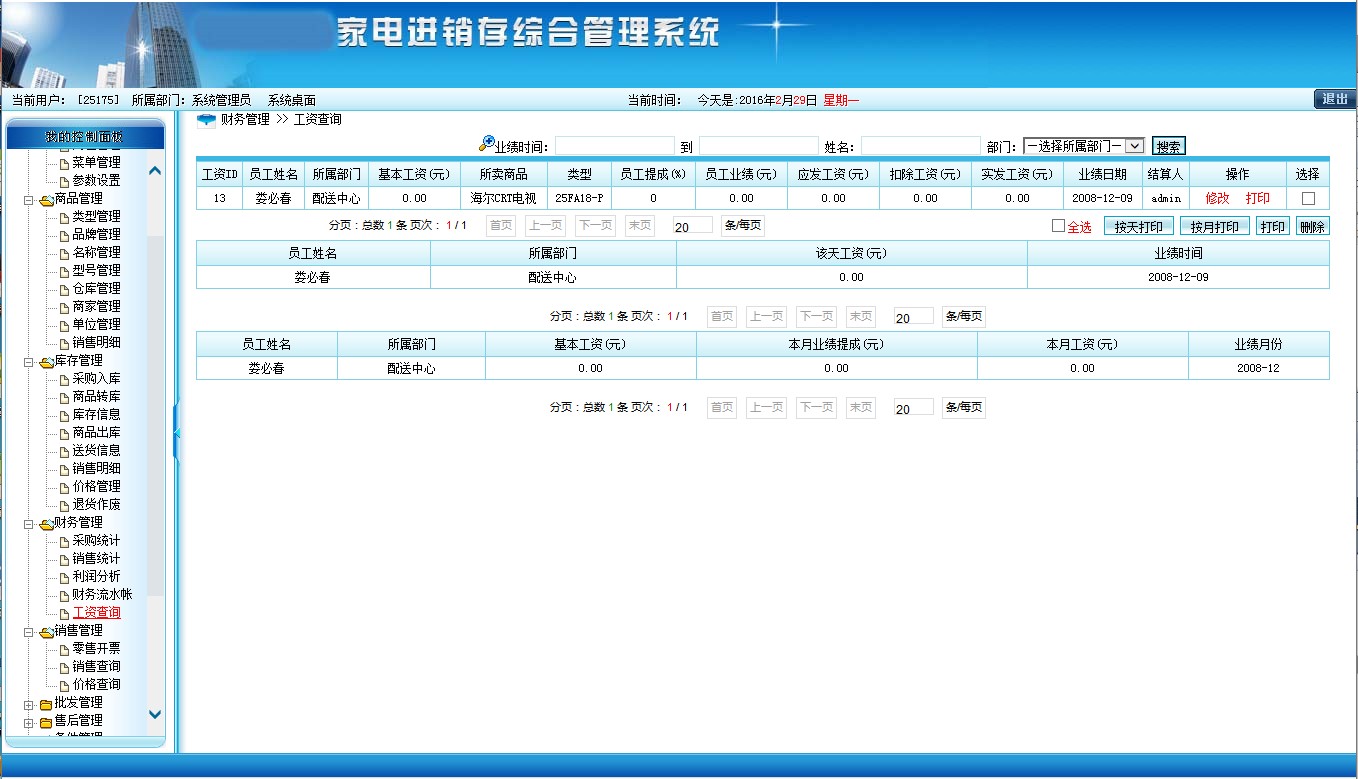Click the 修改 link for 娄必春
This screenshot has height=779, width=1358.
pos(1217,199)
